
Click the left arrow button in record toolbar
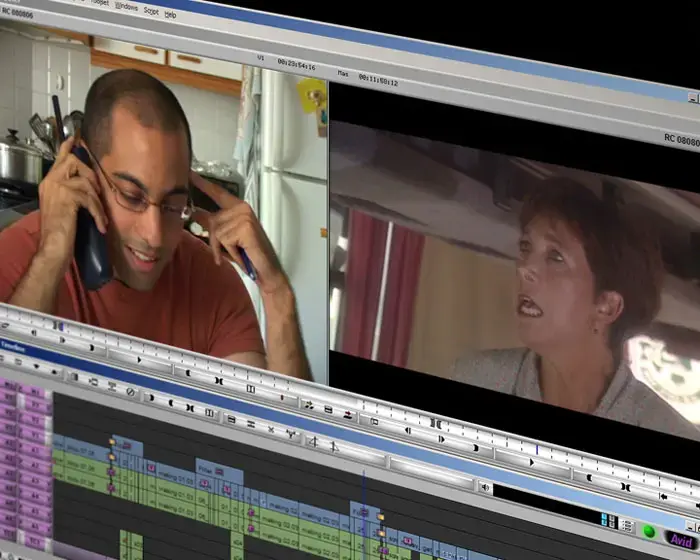click(x=663, y=497)
